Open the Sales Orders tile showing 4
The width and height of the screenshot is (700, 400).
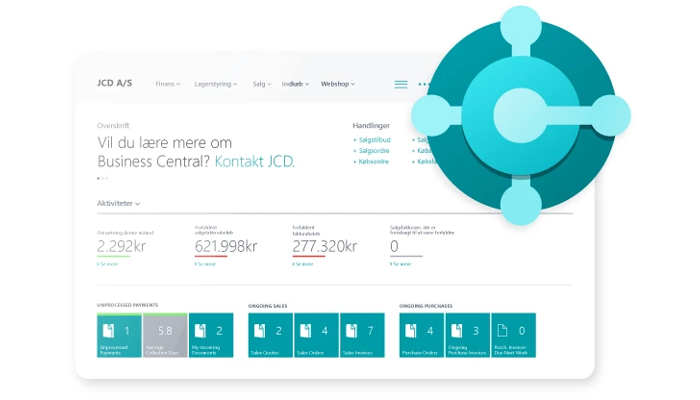[x=317, y=335]
